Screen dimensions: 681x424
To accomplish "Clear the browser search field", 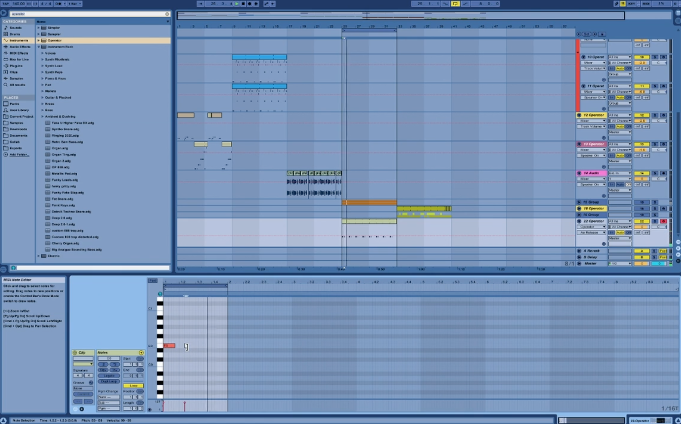I will [x=167, y=14].
